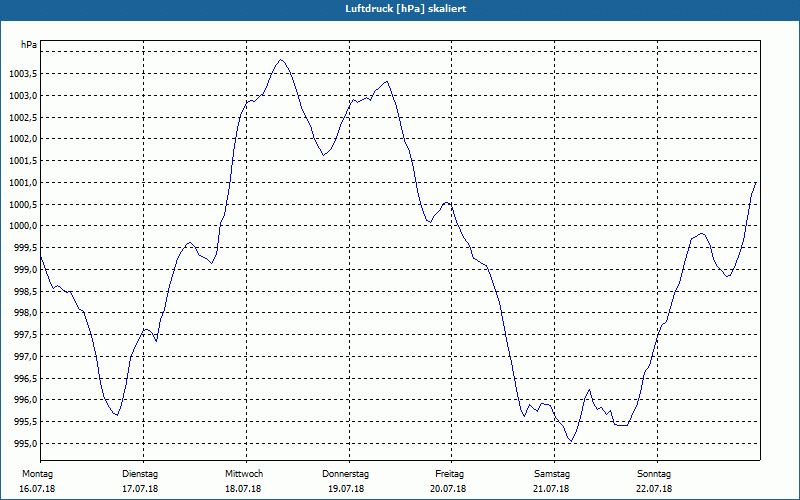The height and width of the screenshot is (500, 800).
Task: Click the Montag day label
Action: (37, 474)
